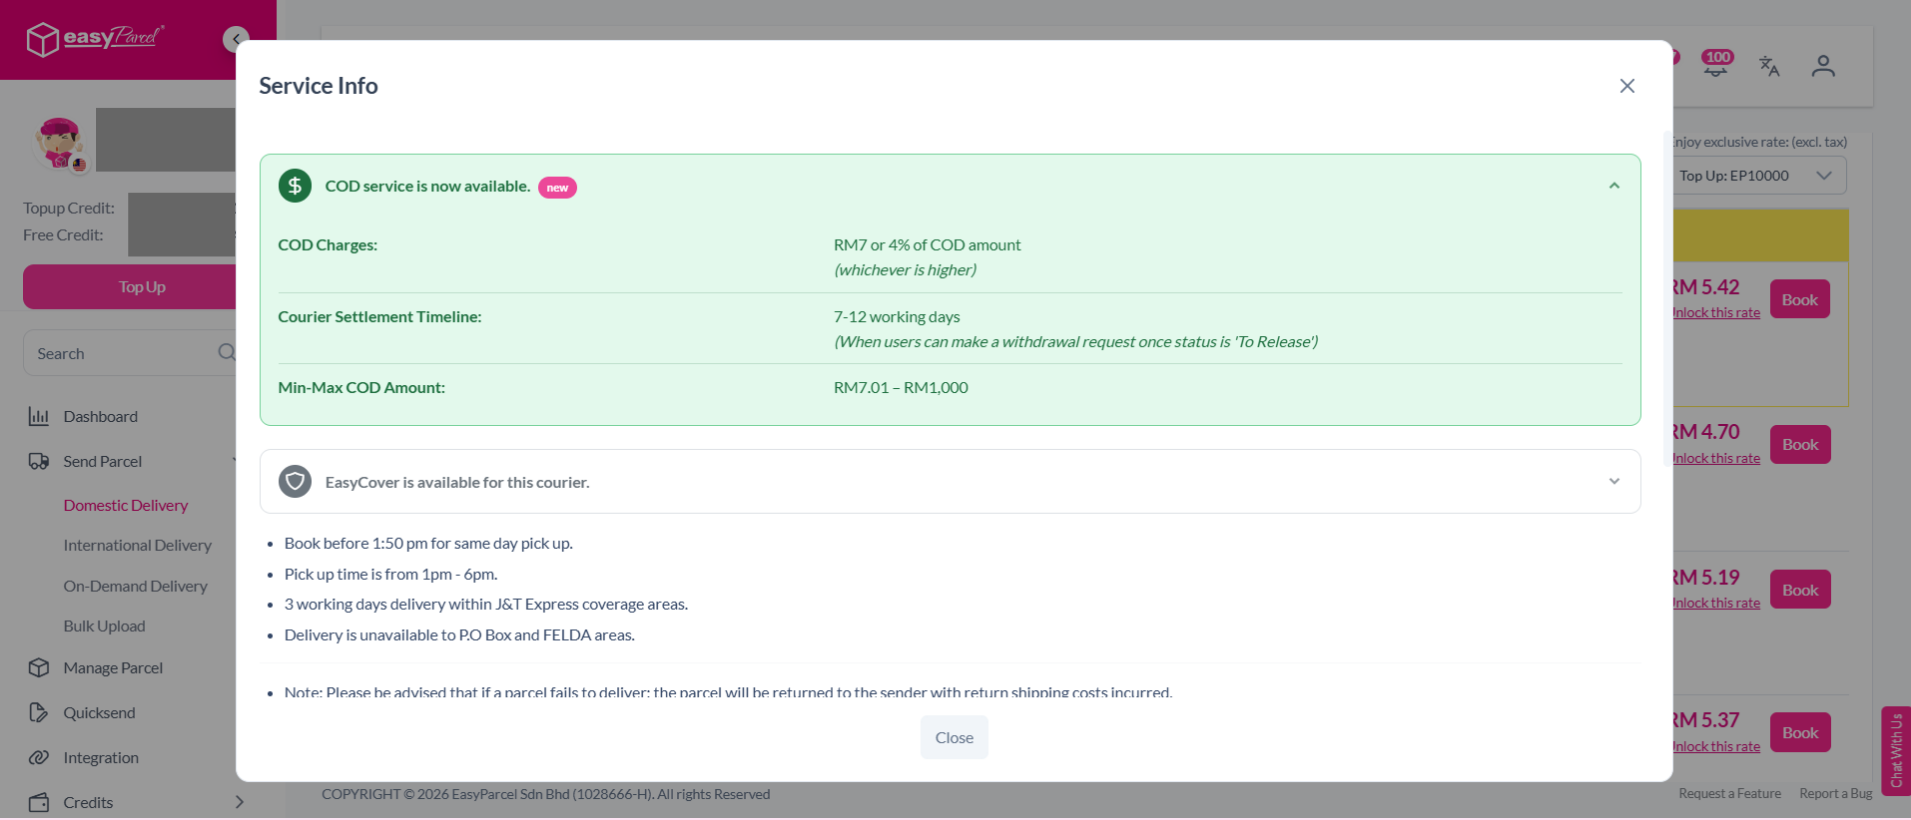1911x820 pixels.
Task: Click the 'COD Charges:' label
Action: pyautogui.click(x=328, y=245)
